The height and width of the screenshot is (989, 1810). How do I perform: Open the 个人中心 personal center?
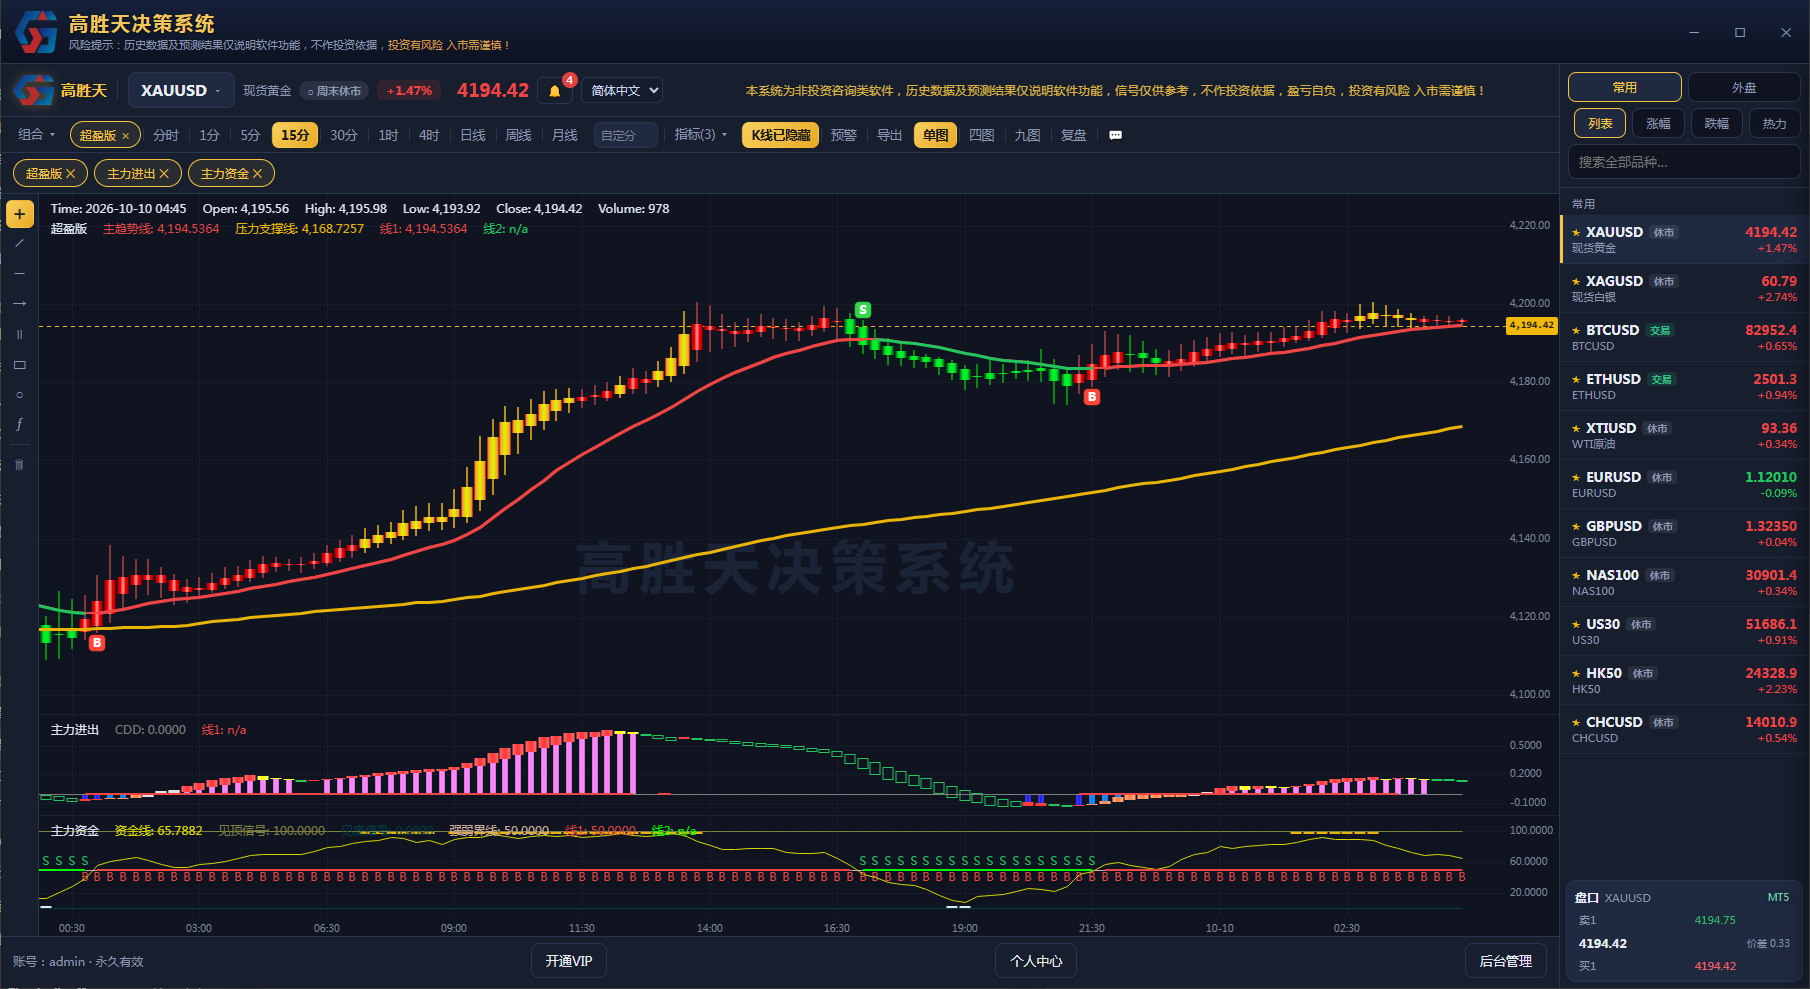[1036, 961]
